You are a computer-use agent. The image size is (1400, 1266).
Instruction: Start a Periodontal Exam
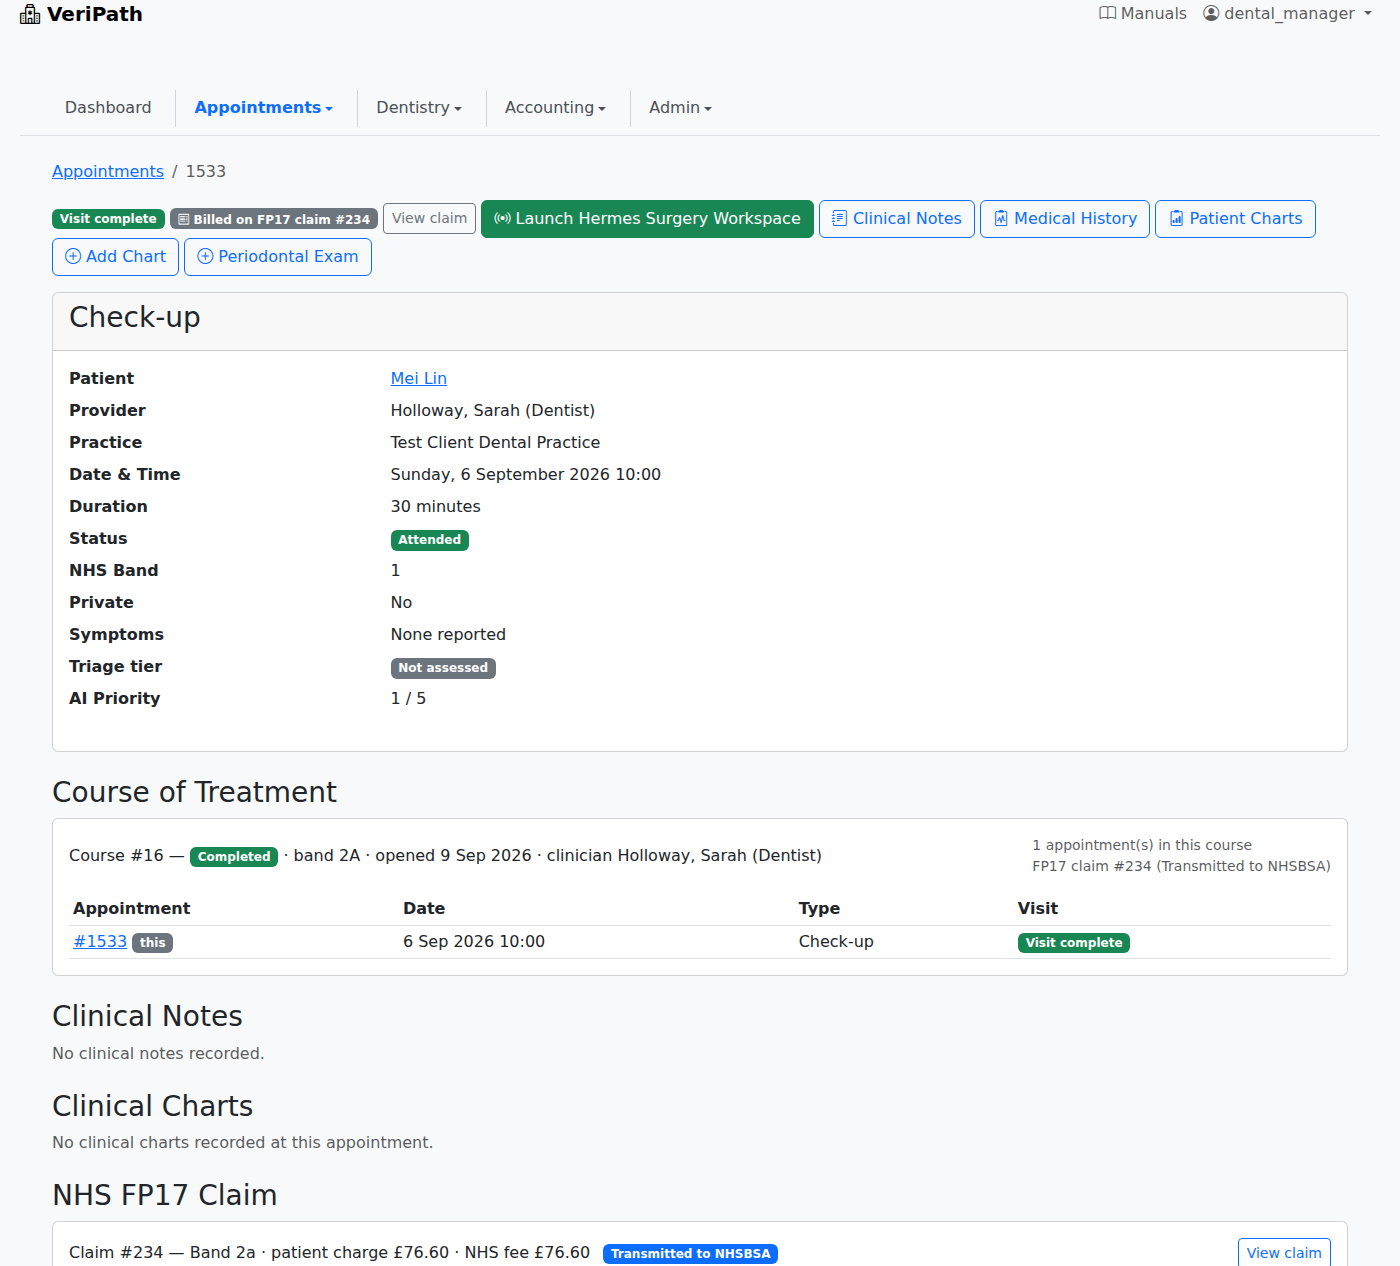pyautogui.click(x=277, y=256)
